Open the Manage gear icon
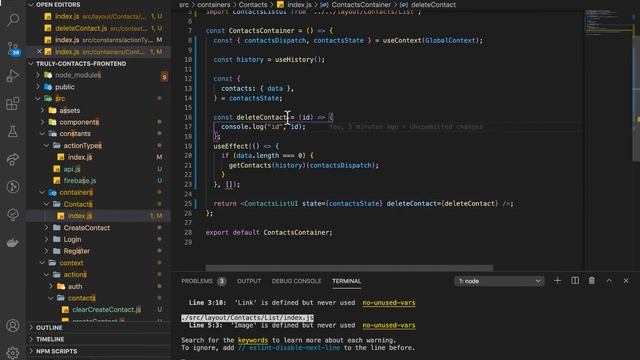 point(13,352)
